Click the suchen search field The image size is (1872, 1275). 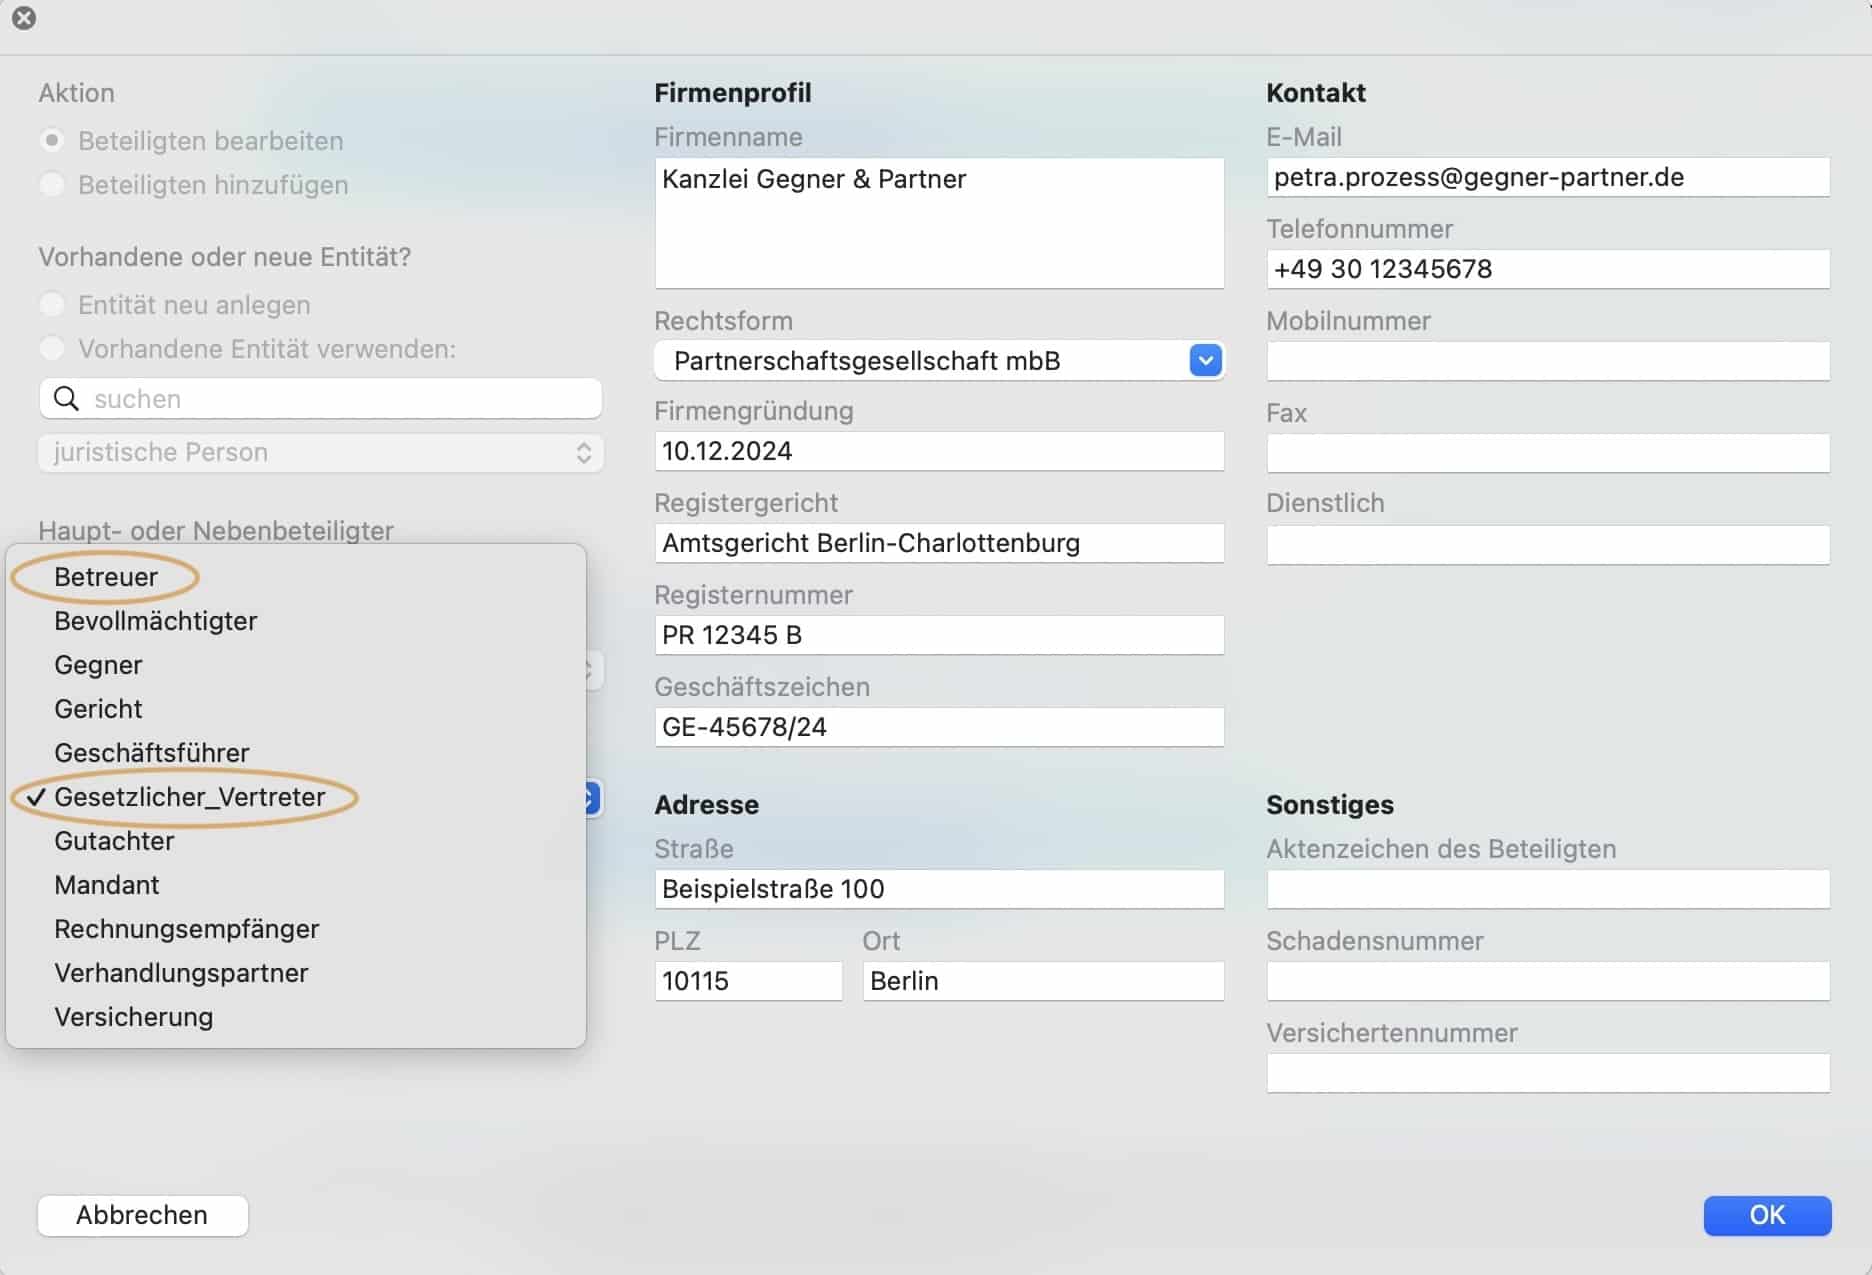coord(320,399)
